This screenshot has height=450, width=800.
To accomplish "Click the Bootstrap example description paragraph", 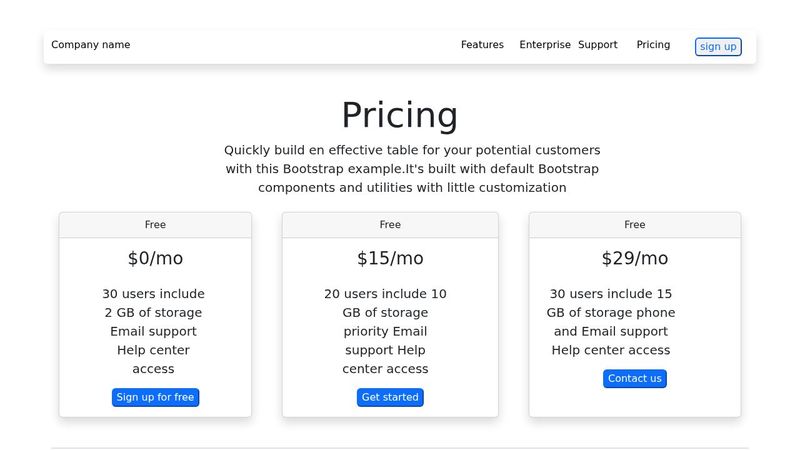I will pos(412,168).
